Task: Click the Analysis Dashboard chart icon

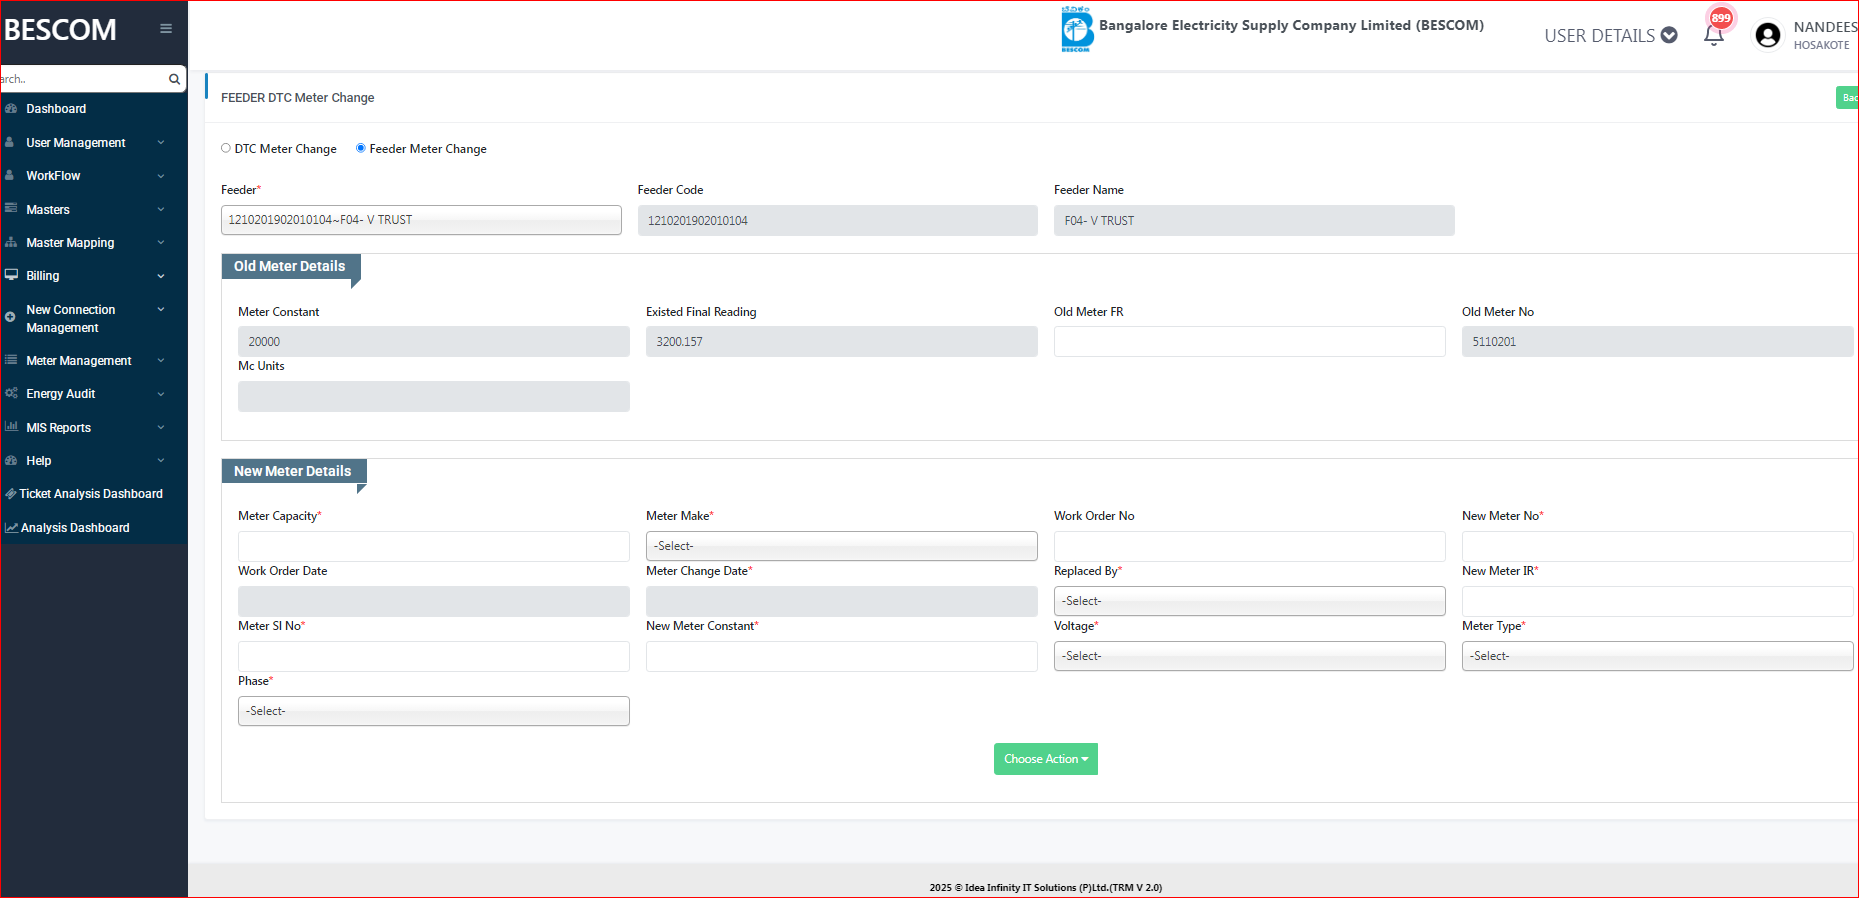Action: point(11,528)
